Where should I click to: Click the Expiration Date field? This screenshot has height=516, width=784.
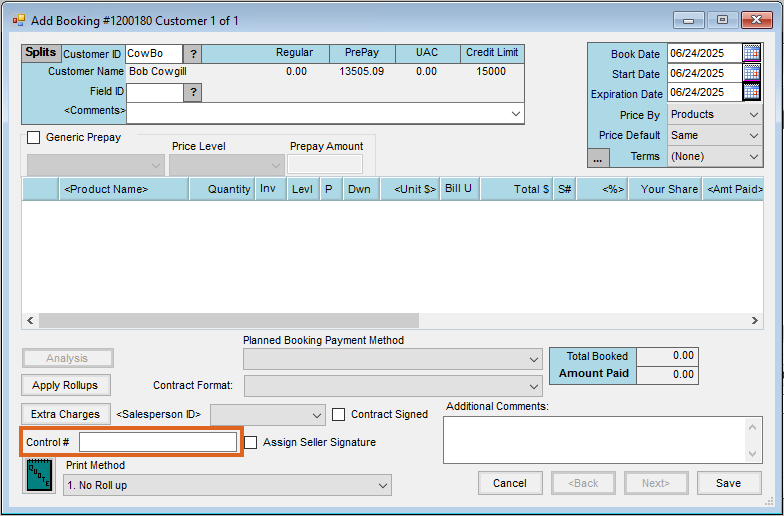(704, 92)
